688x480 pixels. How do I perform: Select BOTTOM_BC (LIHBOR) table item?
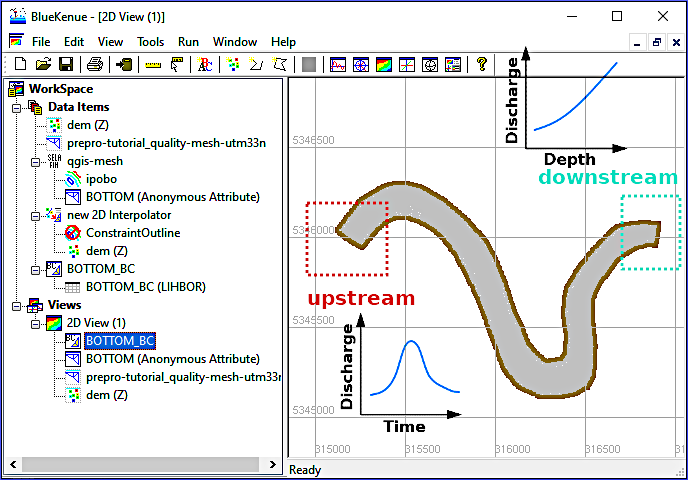(146, 287)
